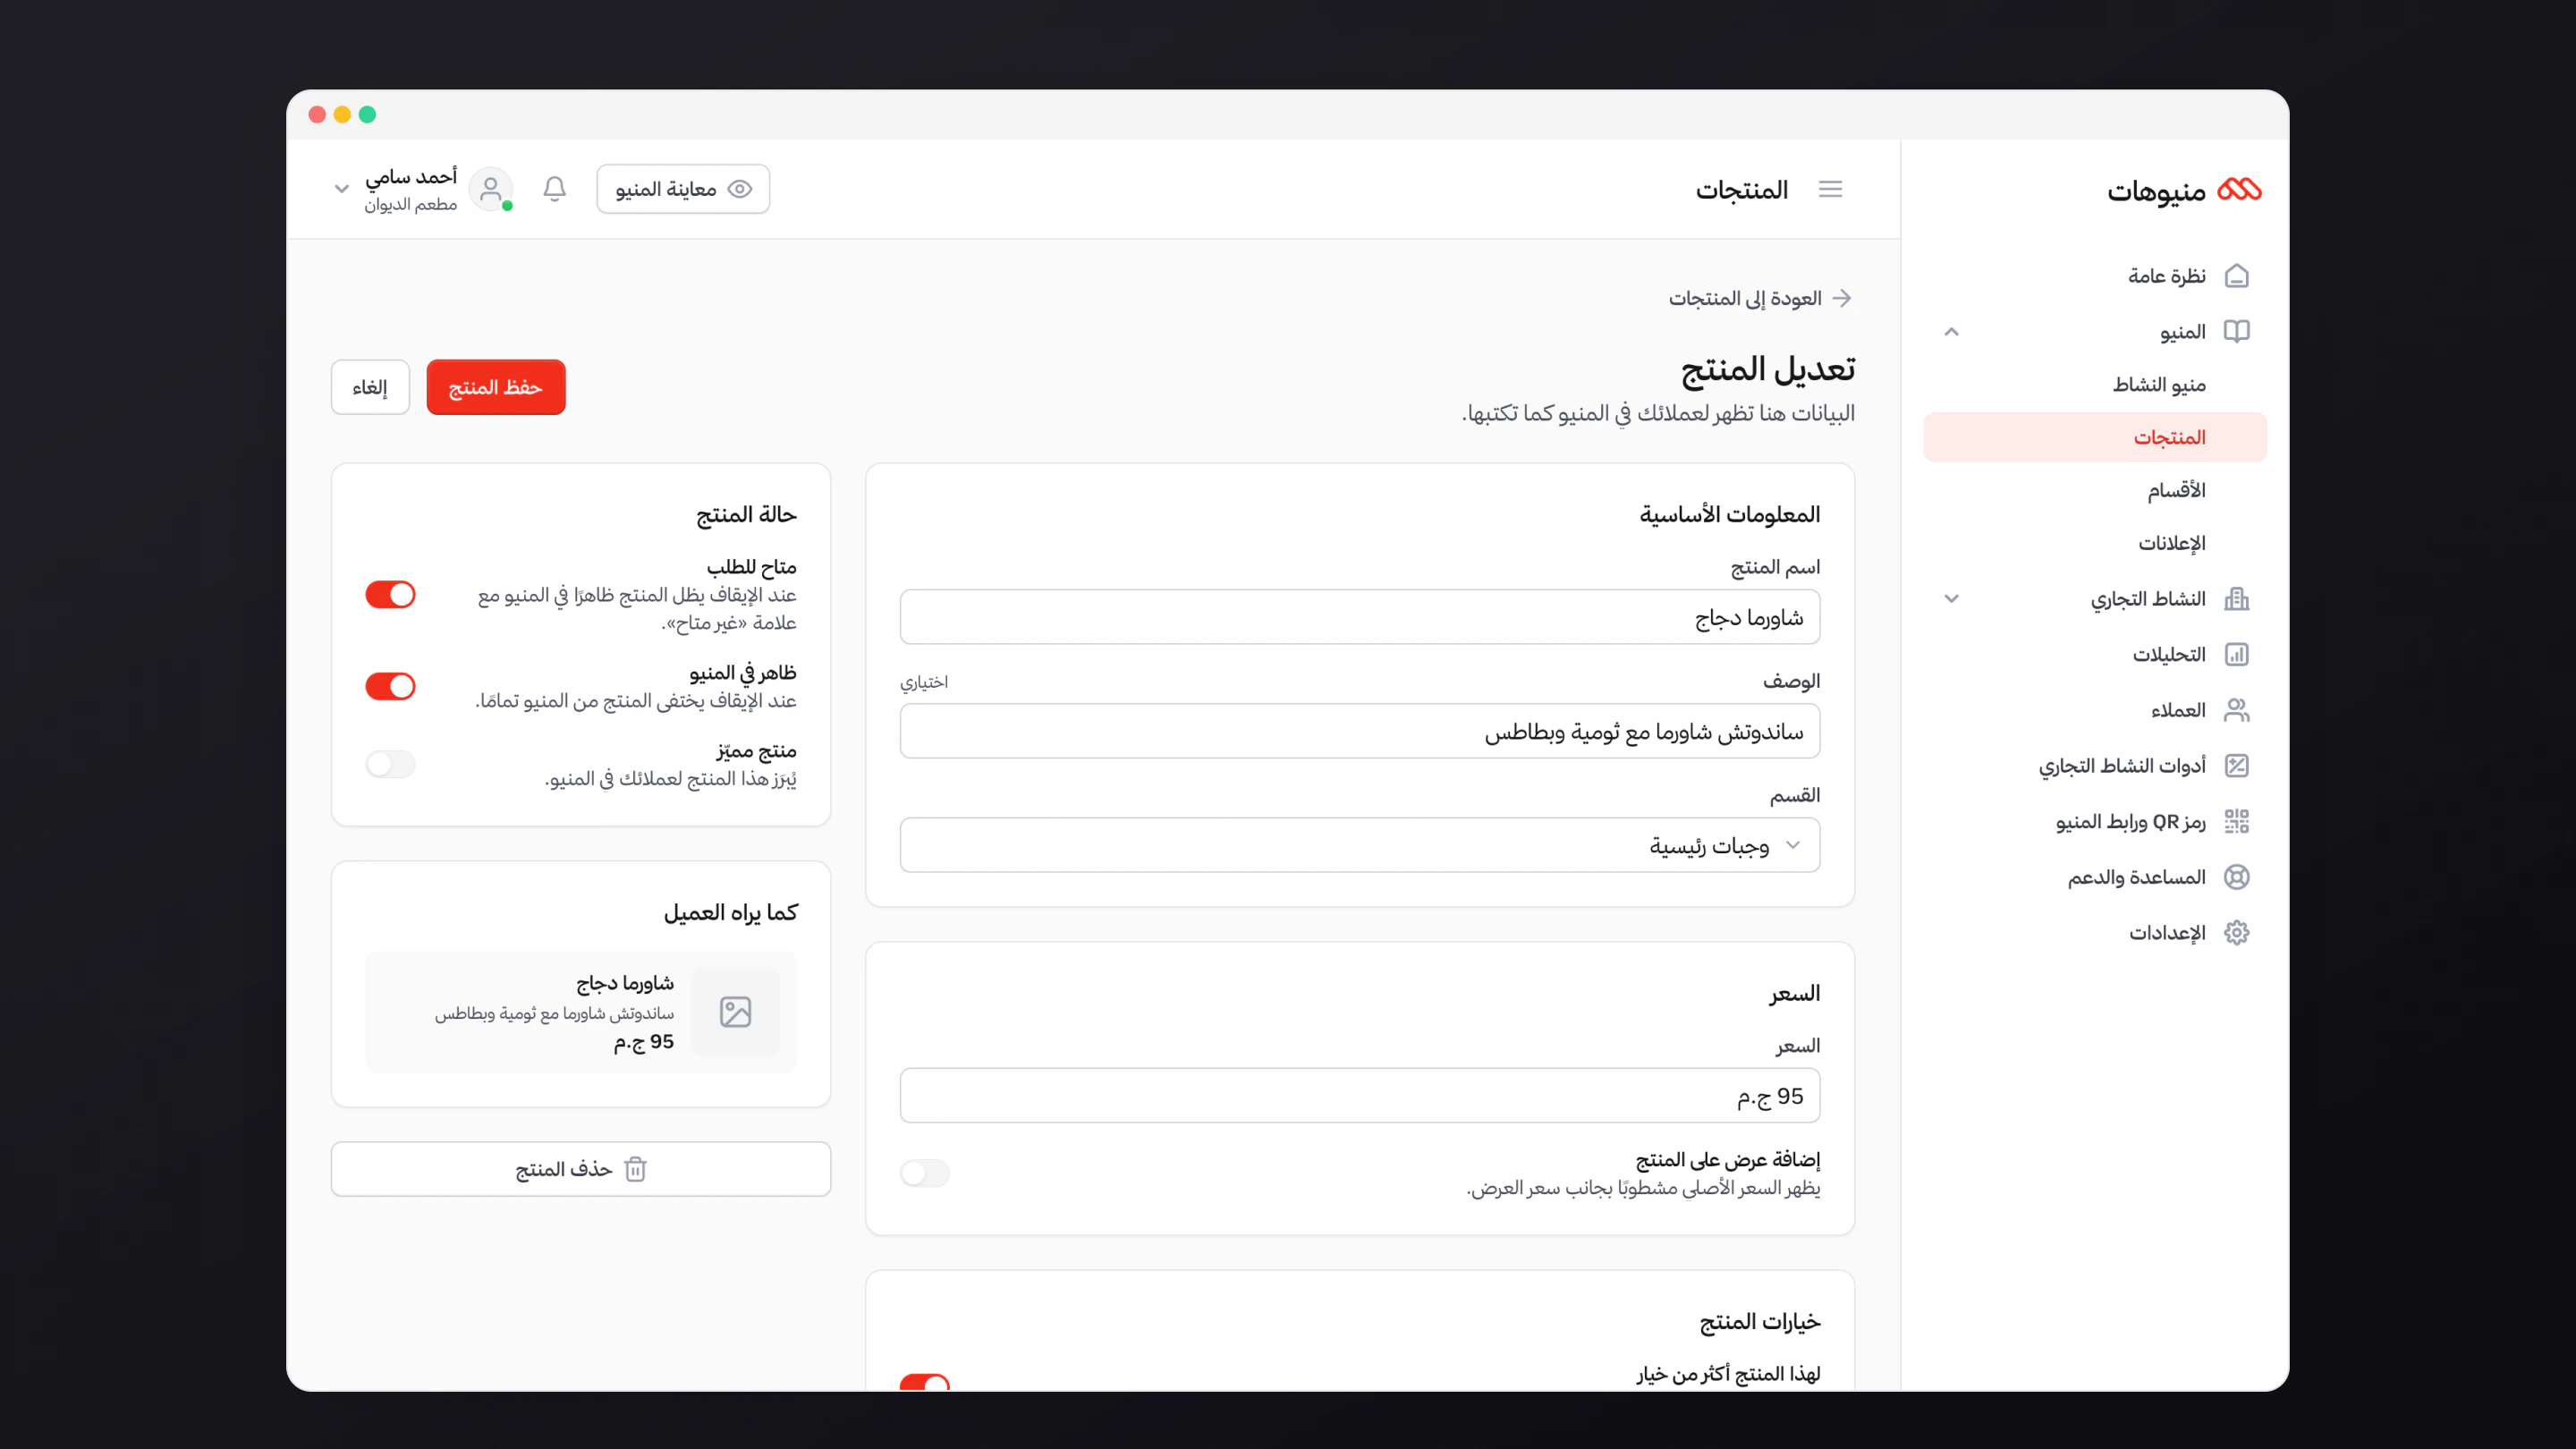Open the QR code icon
The width and height of the screenshot is (2576, 1449).
point(2236,821)
